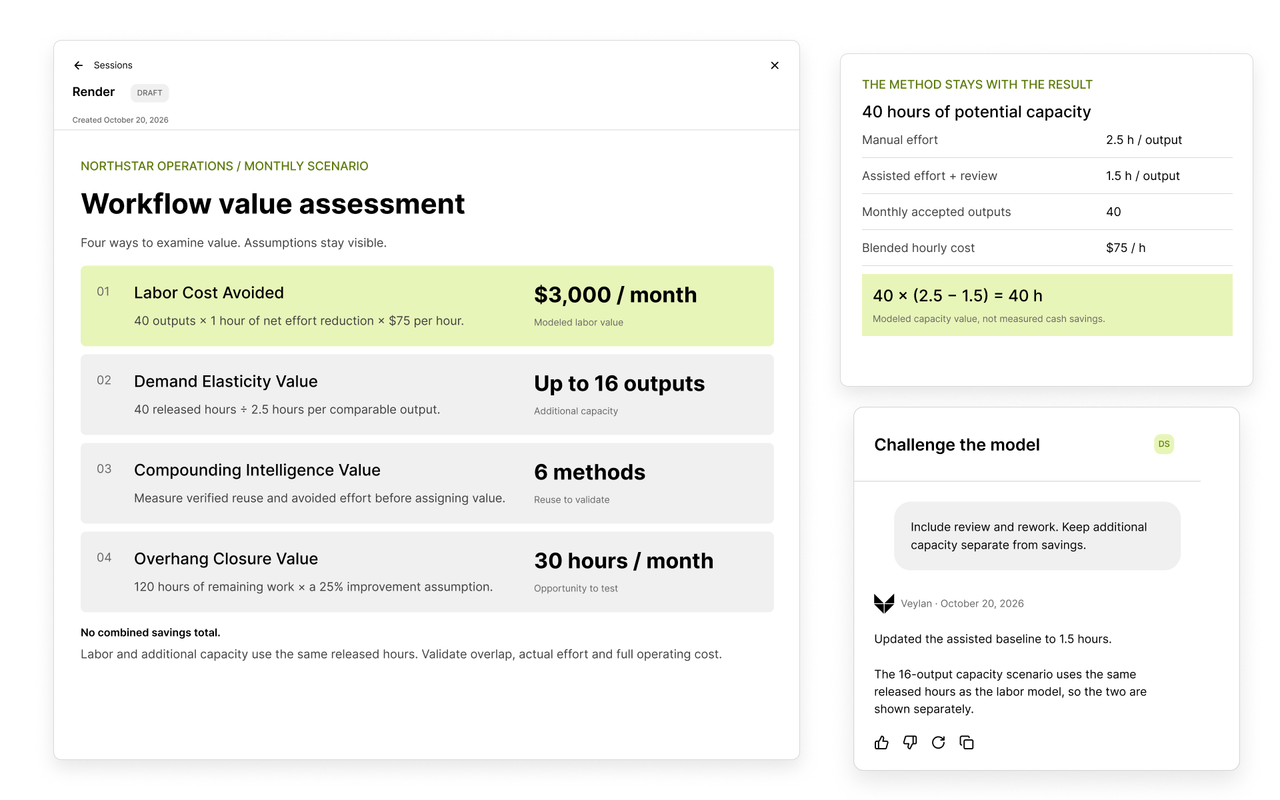Copy Veylan's response text
The image size is (1280, 800).
[x=966, y=742]
